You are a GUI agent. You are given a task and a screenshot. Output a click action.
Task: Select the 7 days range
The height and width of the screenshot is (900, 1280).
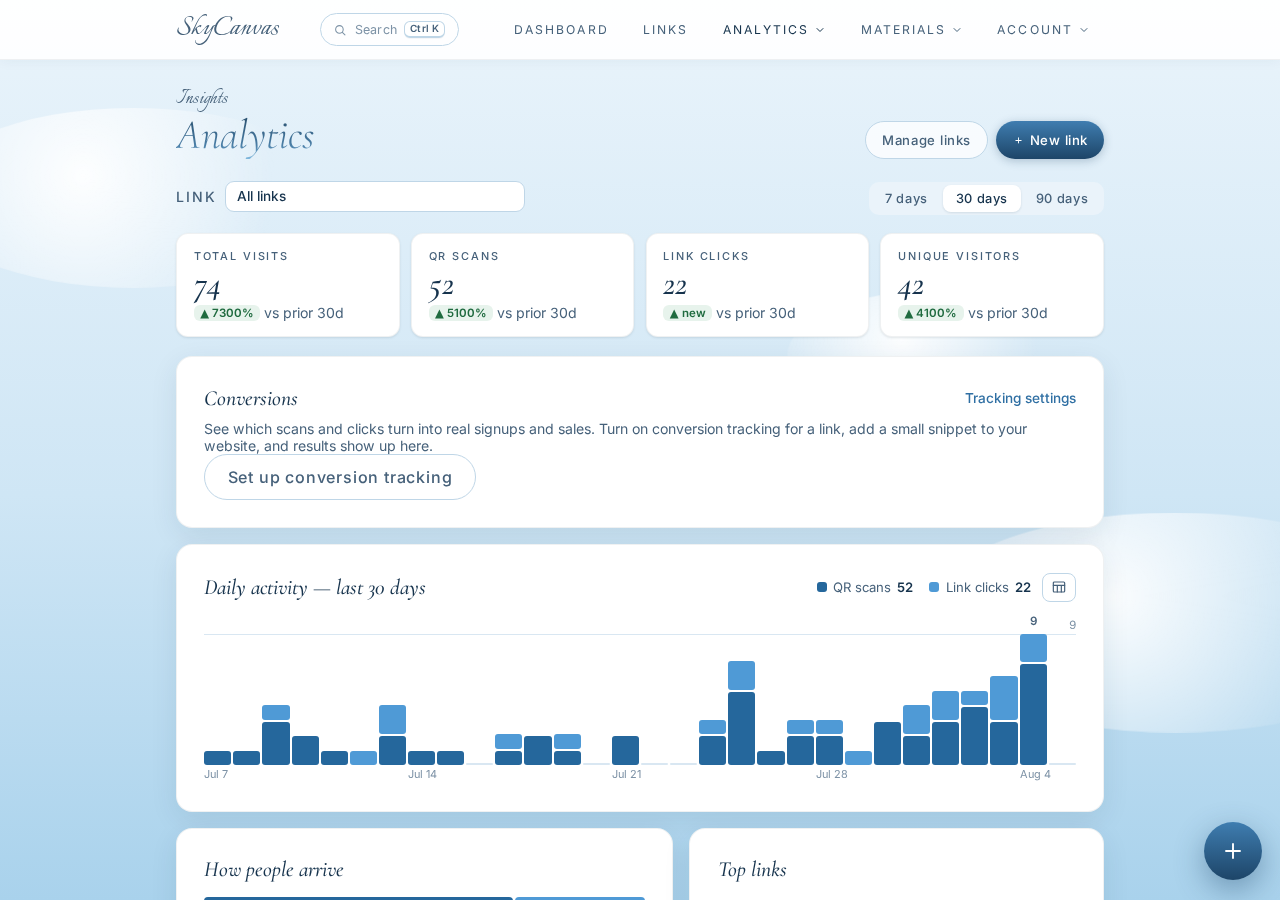point(906,198)
